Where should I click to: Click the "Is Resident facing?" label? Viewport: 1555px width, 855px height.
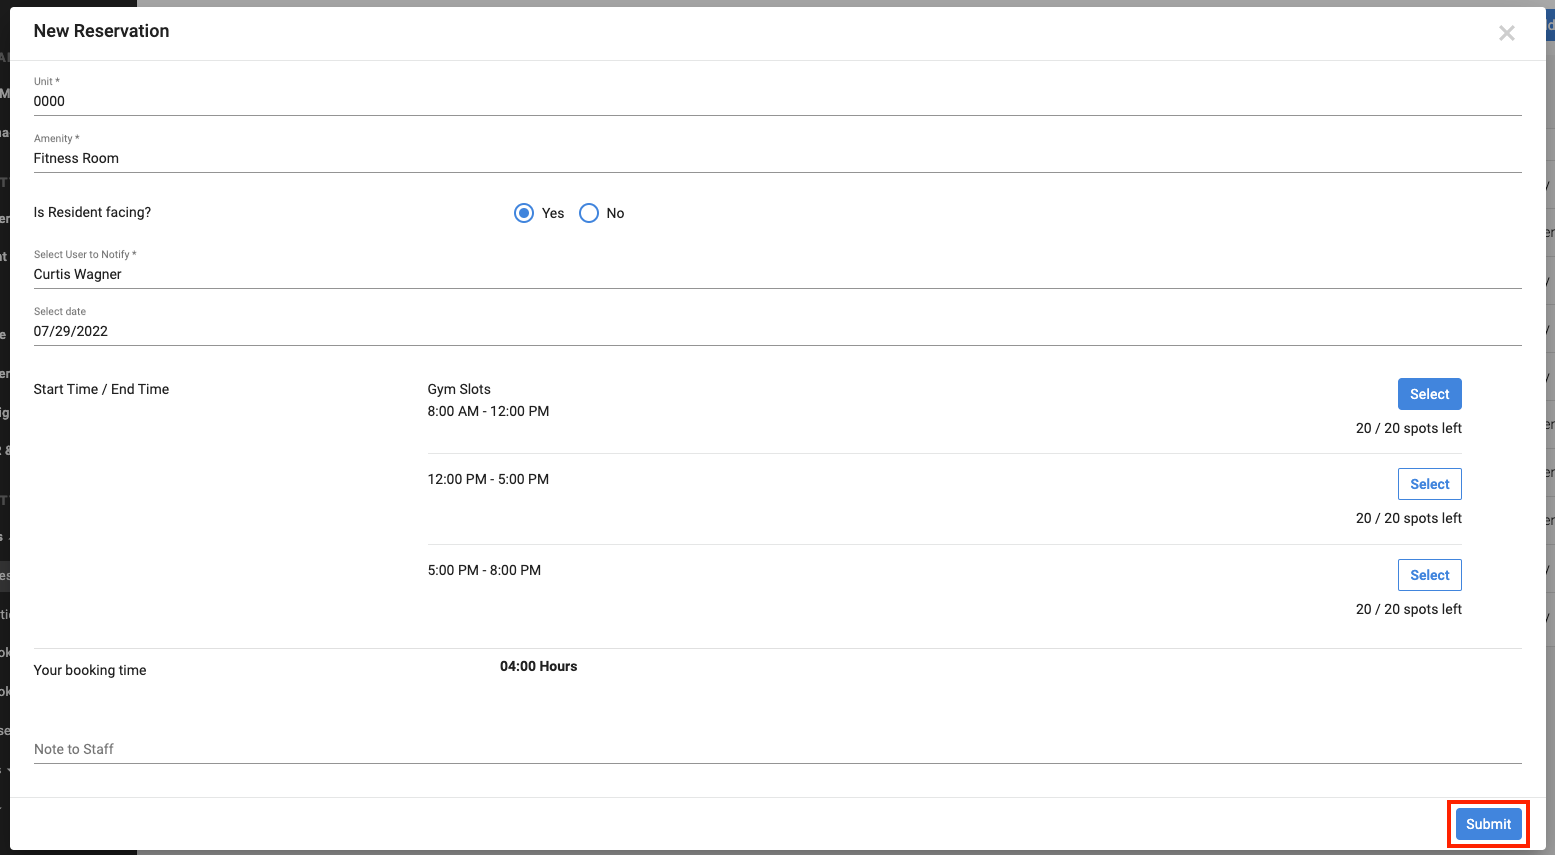tap(92, 212)
